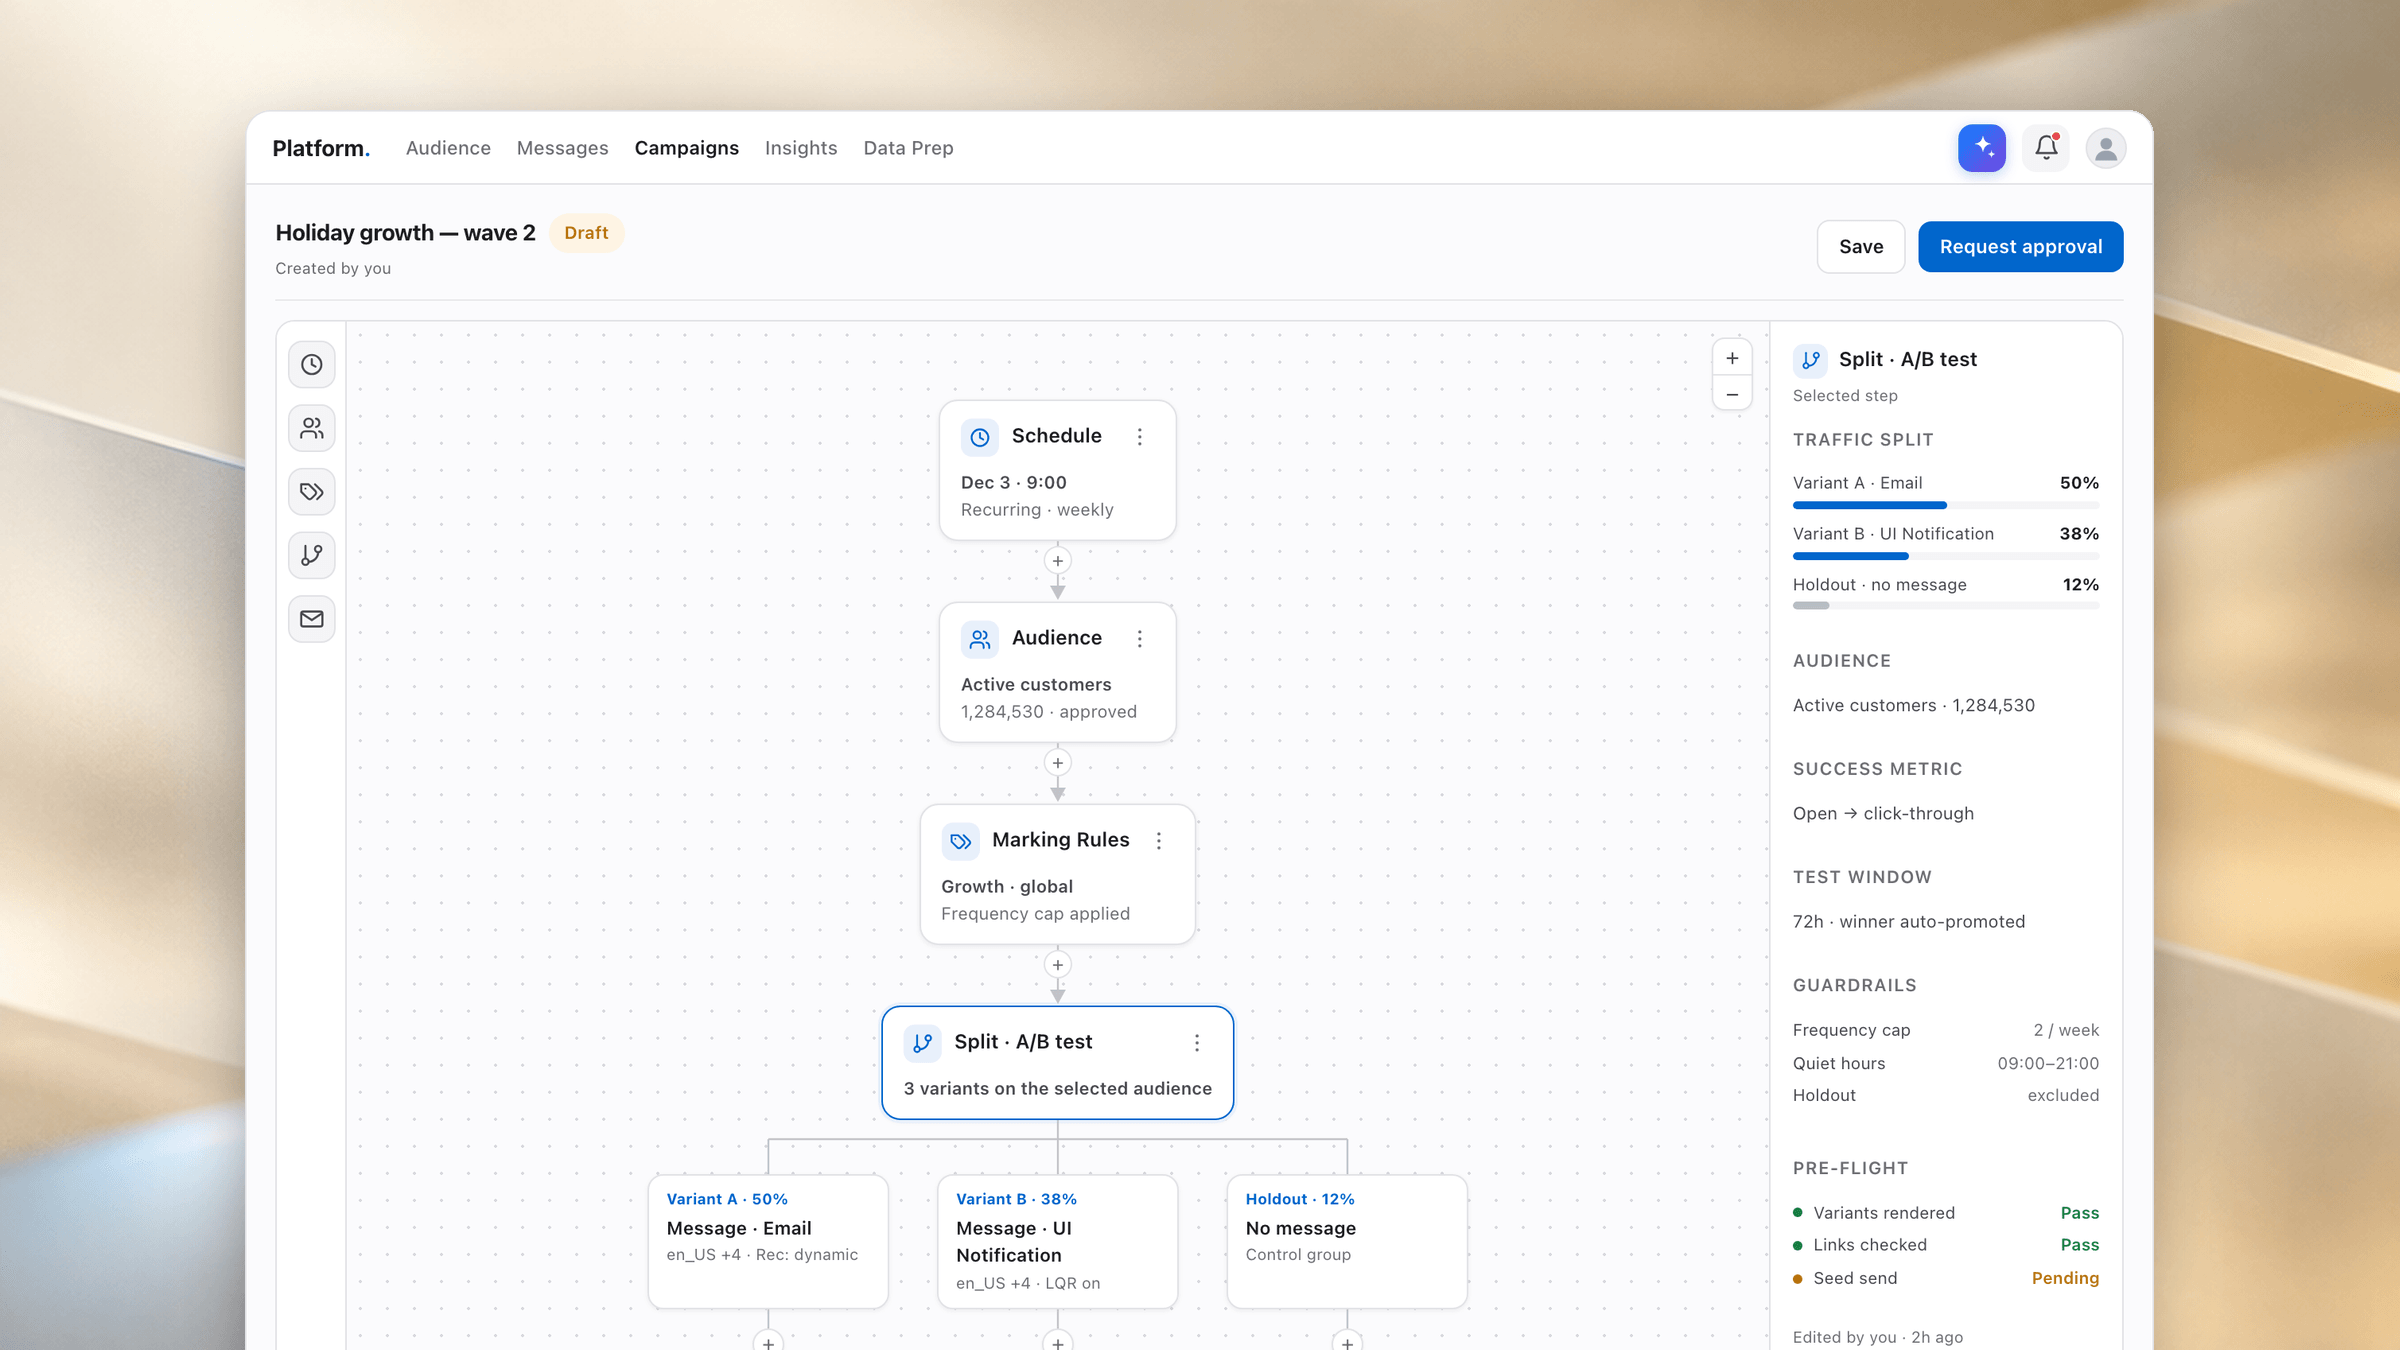Switch to the Insights tab
Image resolution: width=2400 pixels, height=1350 pixels.
[x=801, y=148]
